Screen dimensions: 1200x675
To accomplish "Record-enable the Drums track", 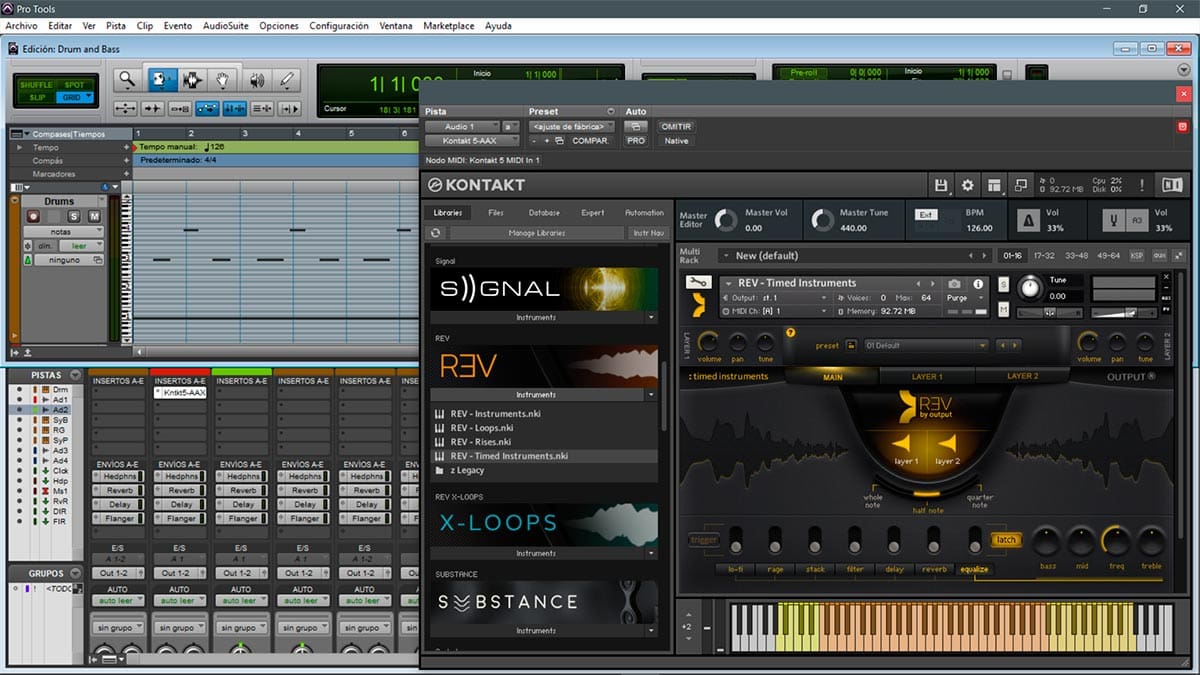I will point(33,217).
